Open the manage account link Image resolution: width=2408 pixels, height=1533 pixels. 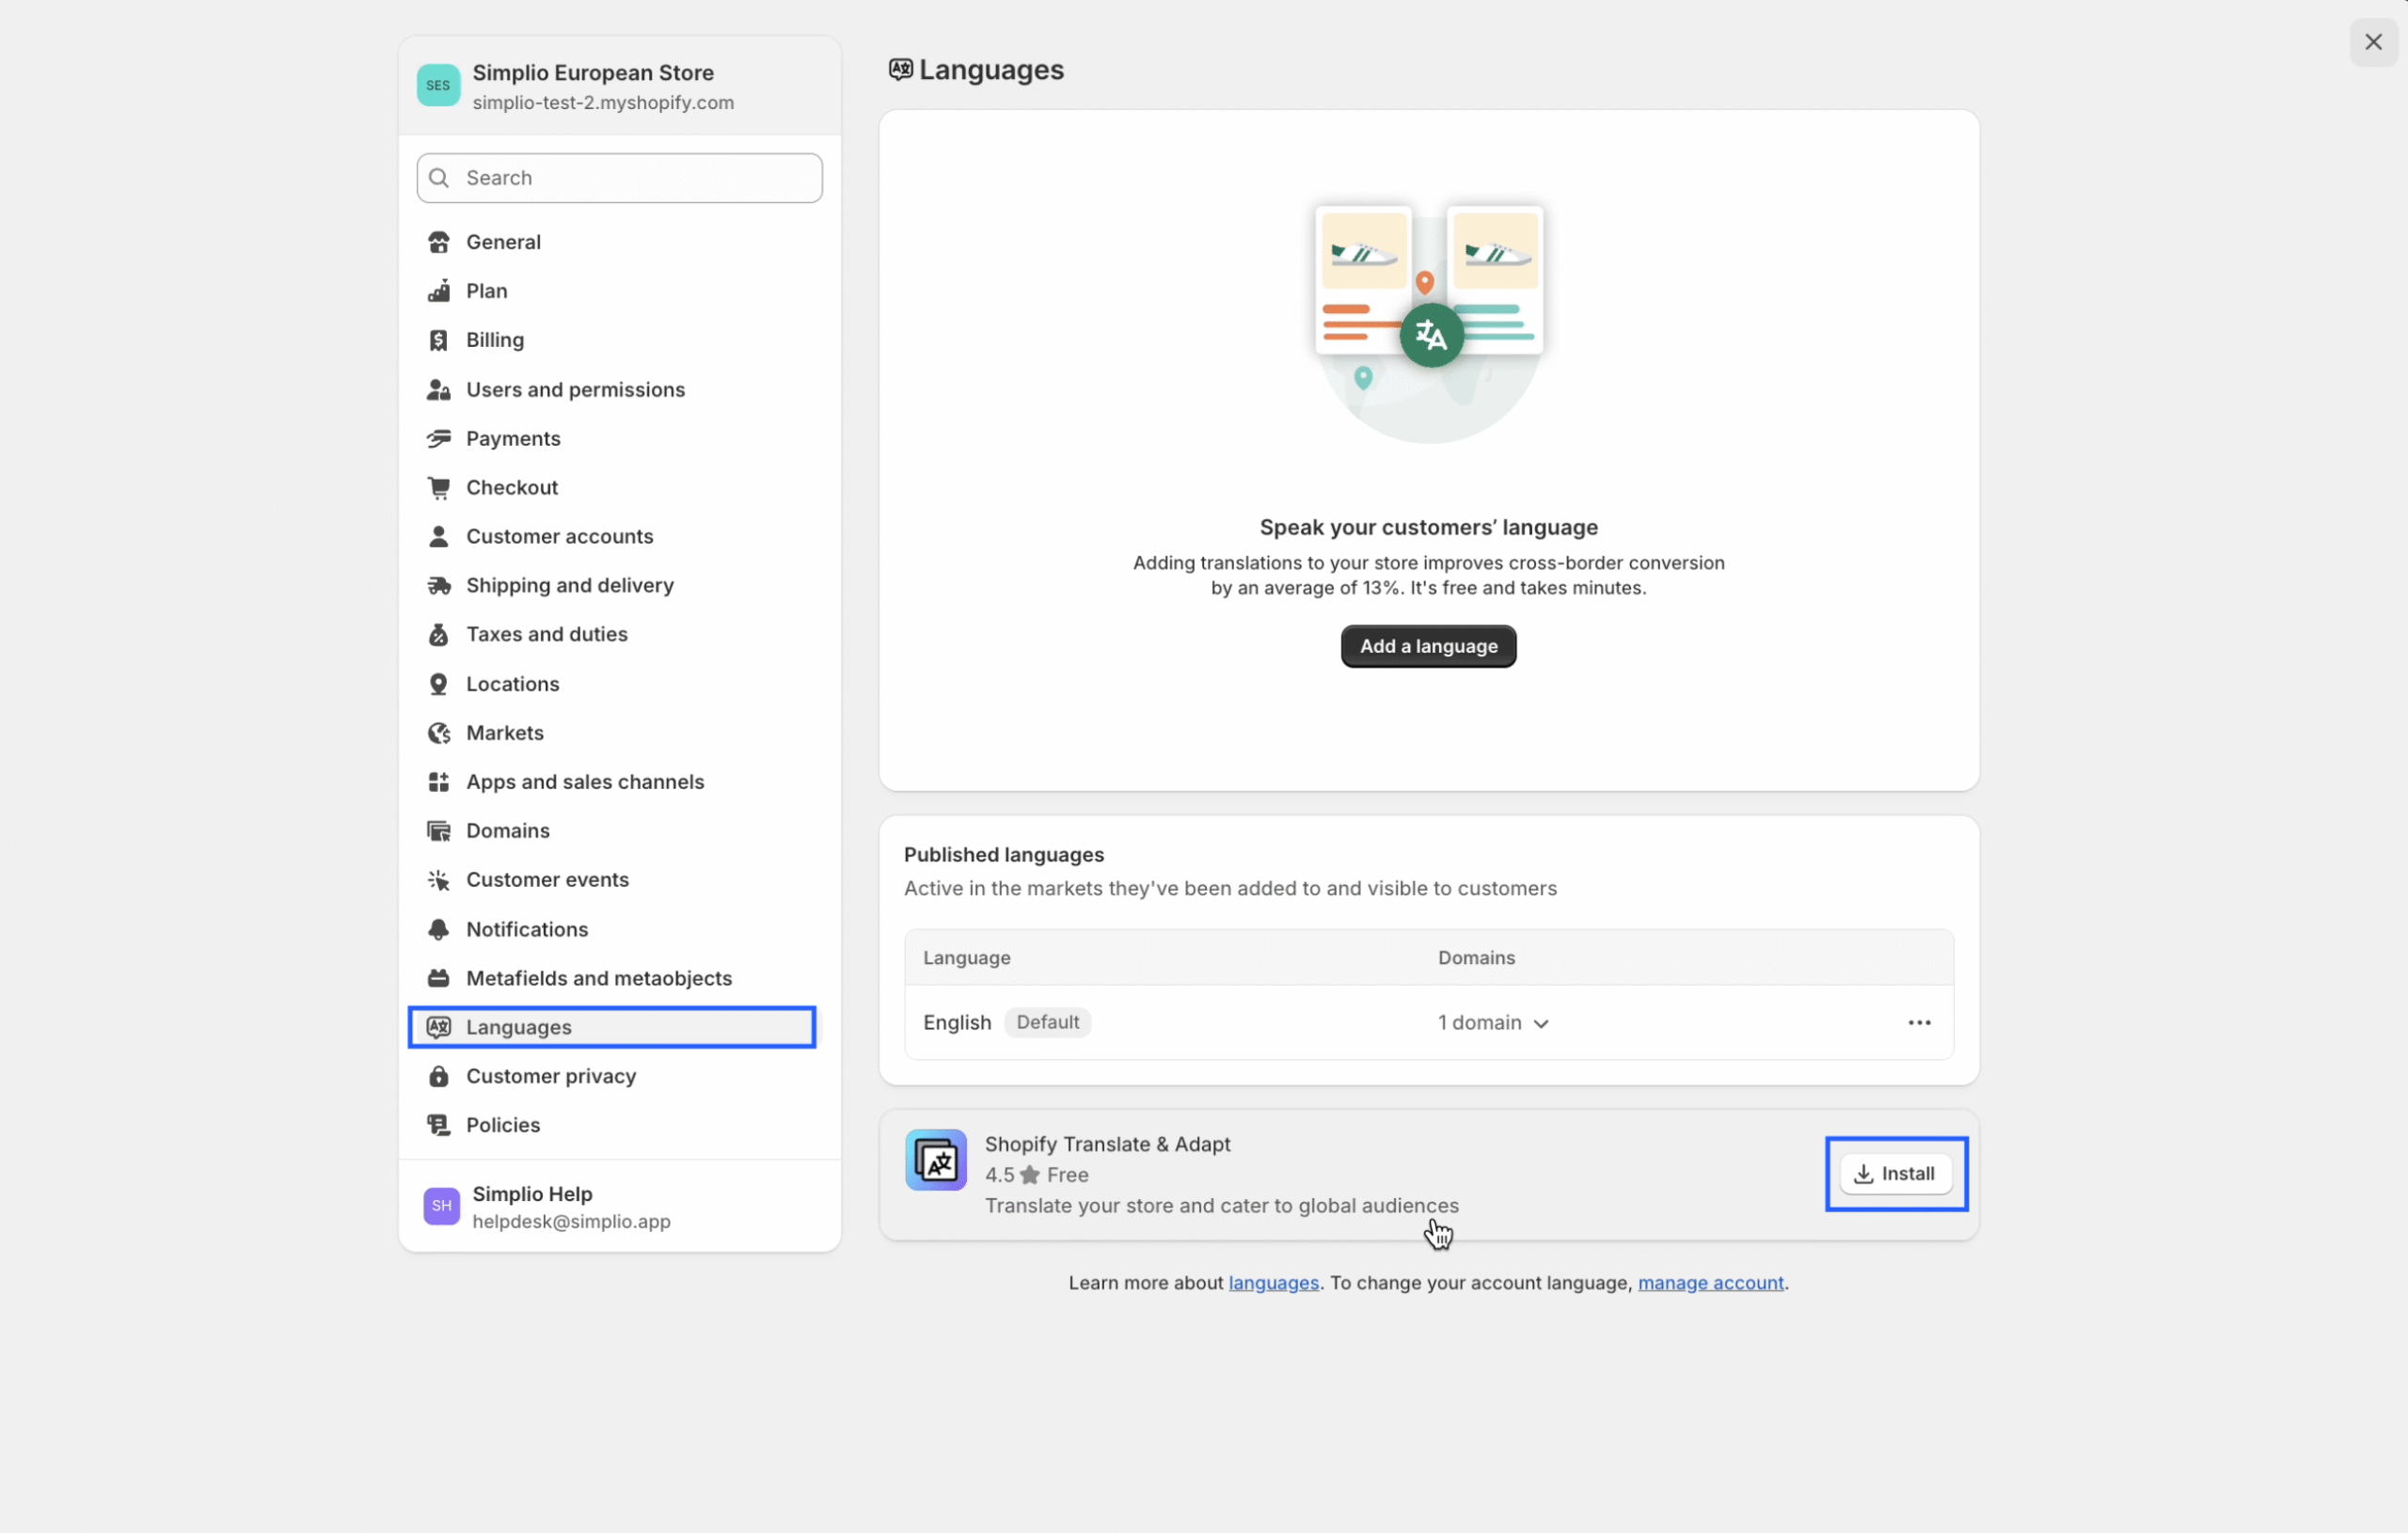point(1710,1283)
